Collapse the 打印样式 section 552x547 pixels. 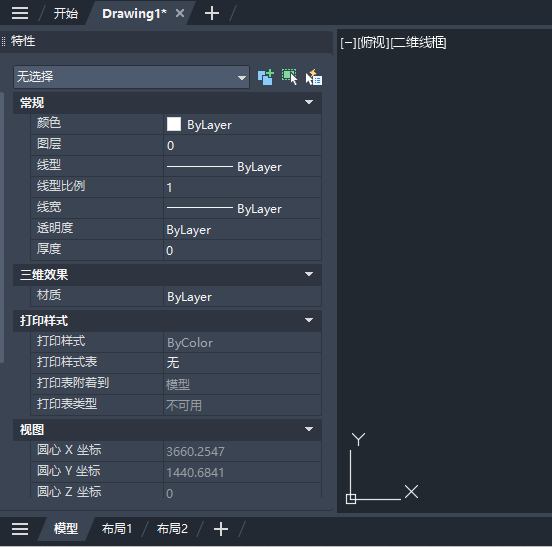pyautogui.click(x=309, y=320)
